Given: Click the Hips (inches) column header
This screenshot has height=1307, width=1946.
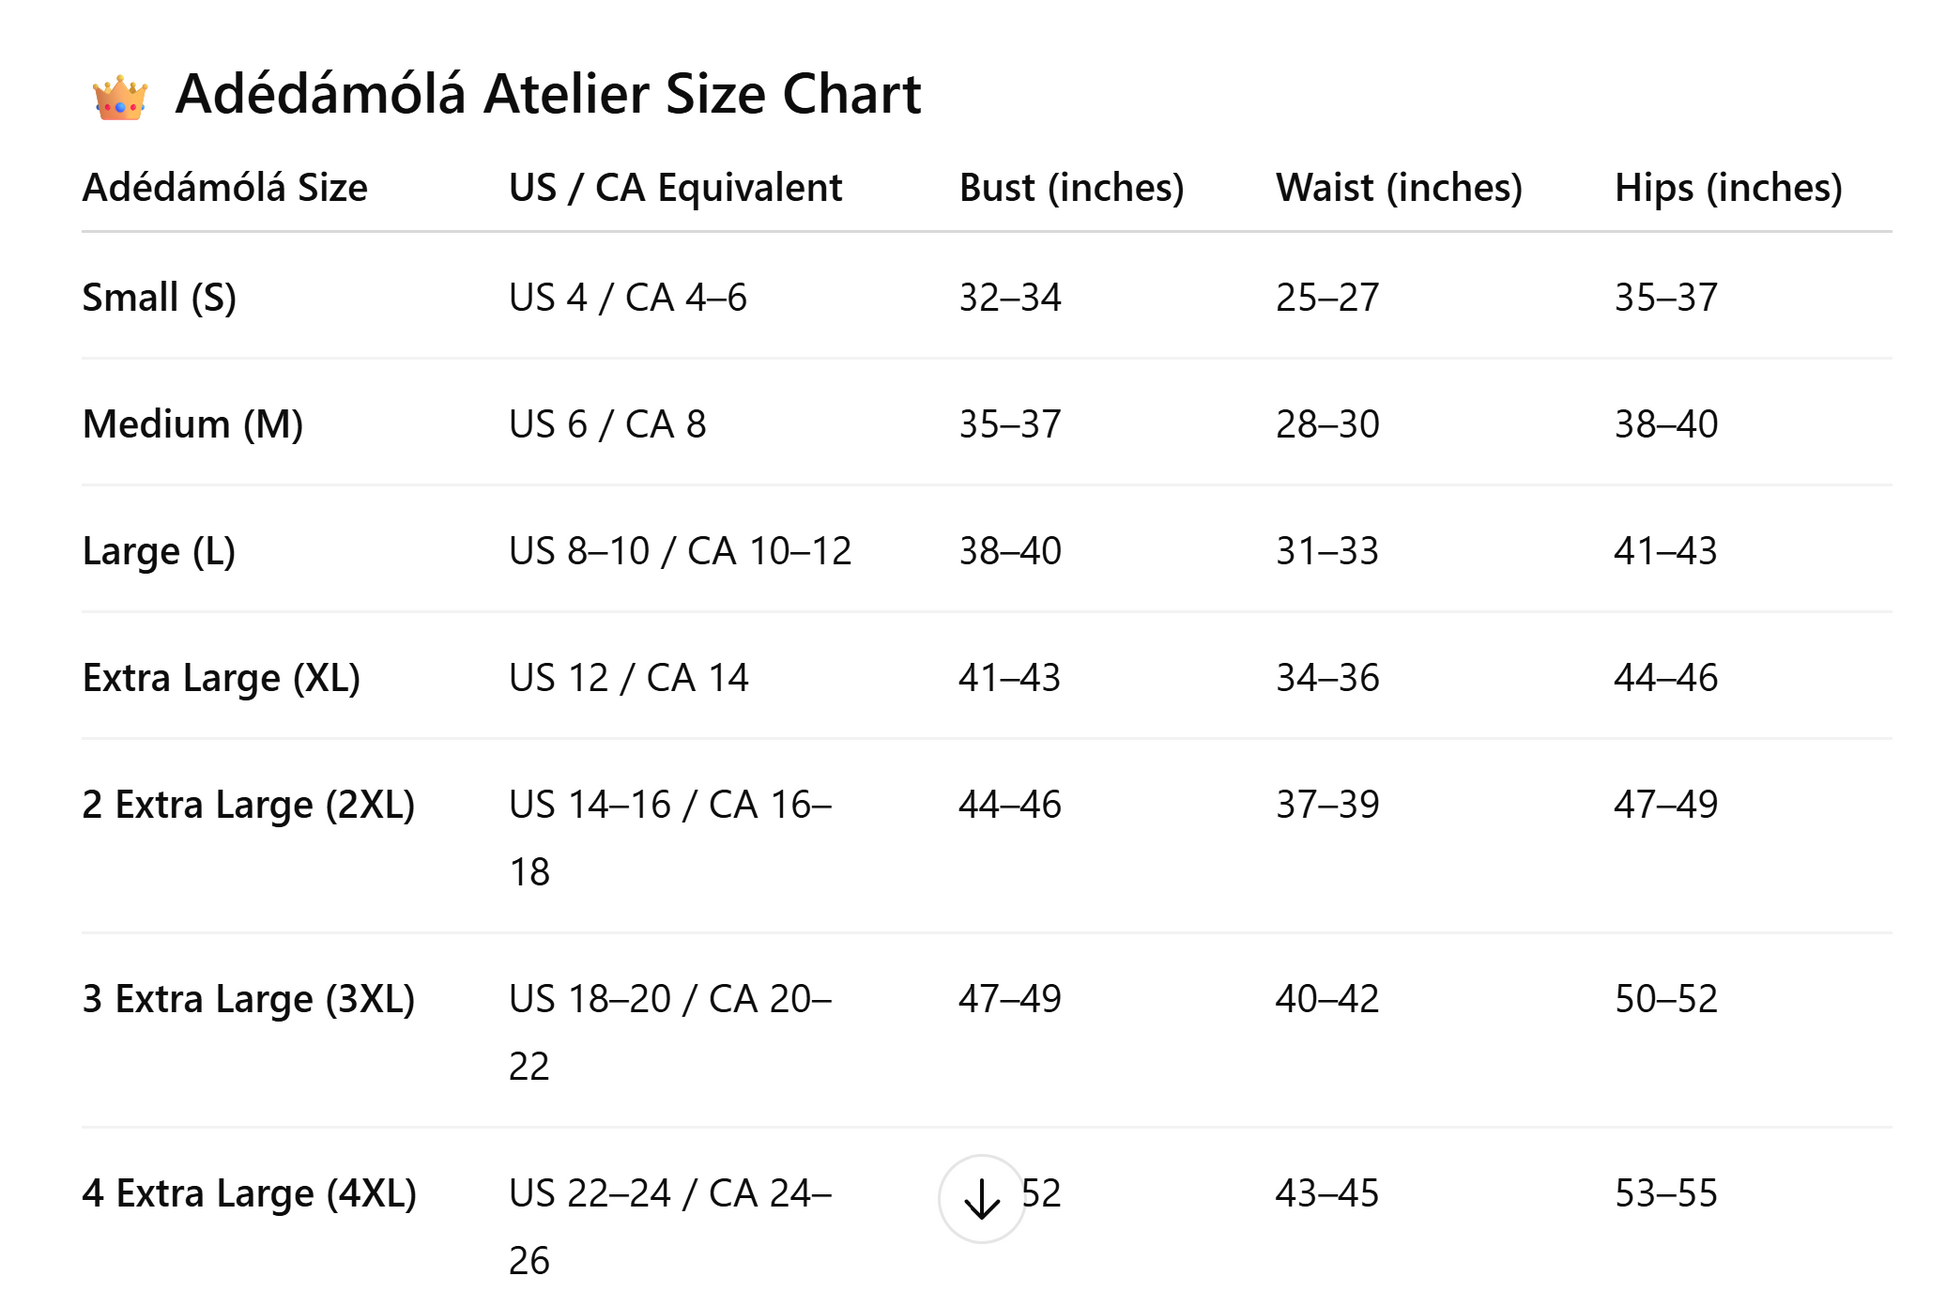Looking at the screenshot, I should coord(1727,188).
